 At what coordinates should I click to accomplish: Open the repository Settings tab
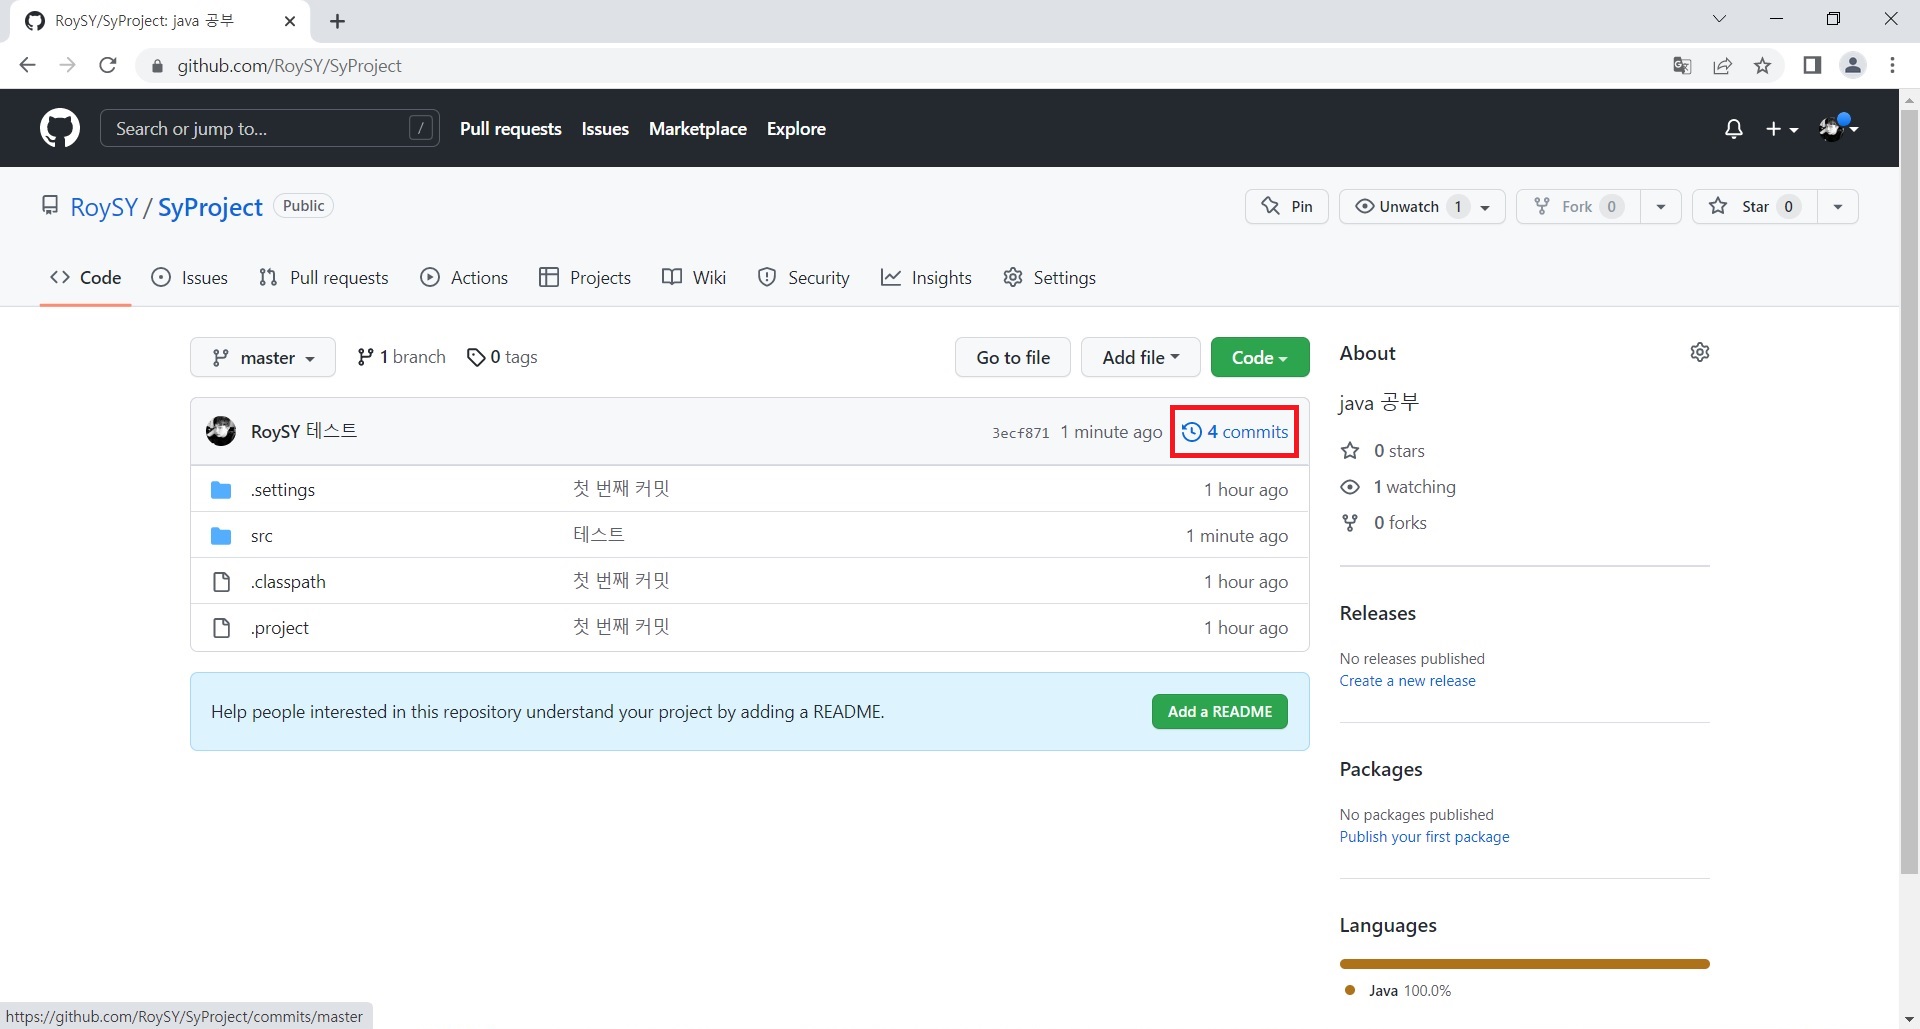[1049, 278]
